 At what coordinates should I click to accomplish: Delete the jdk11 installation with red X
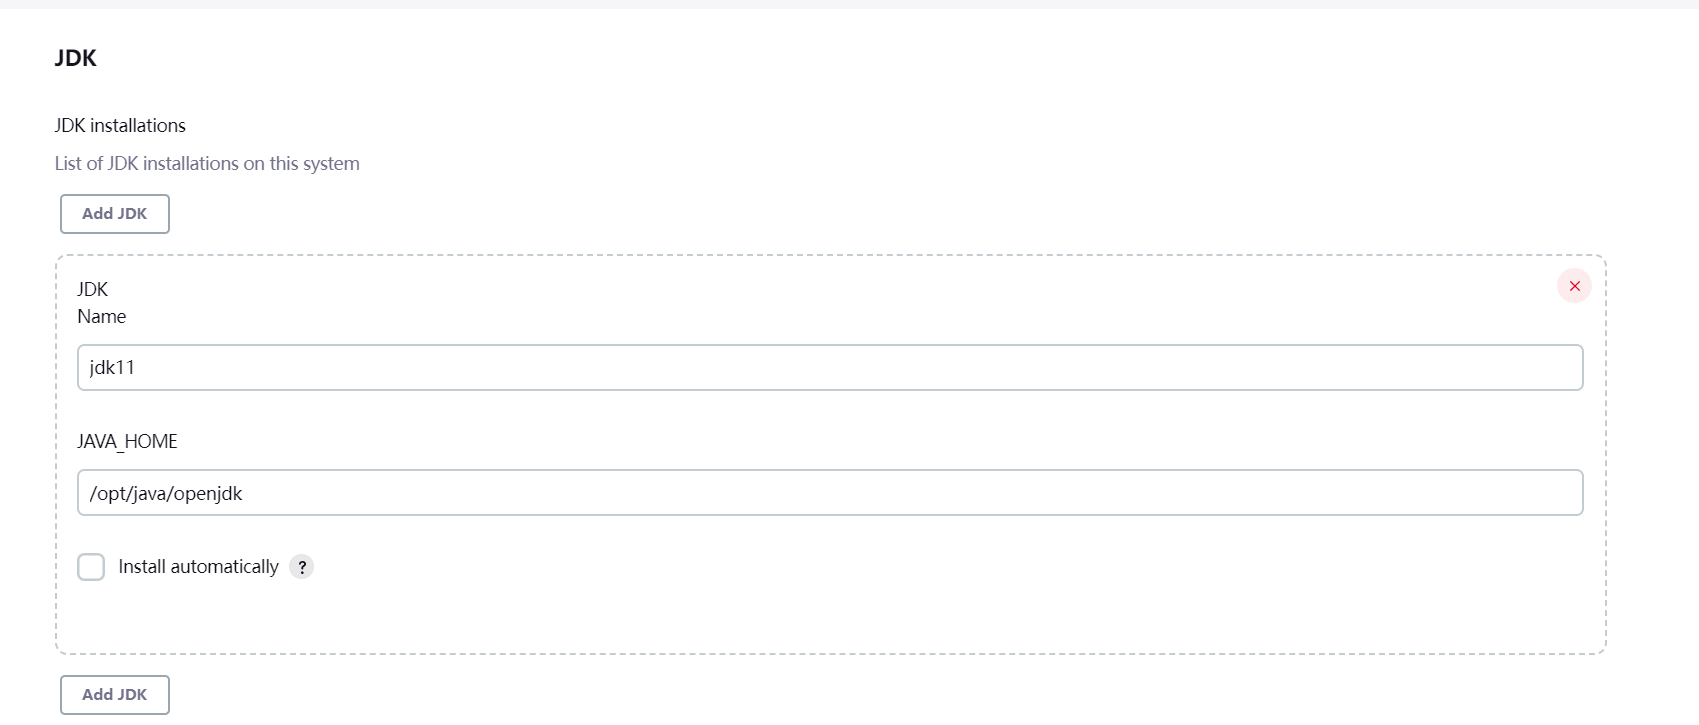[x=1574, y=286]
